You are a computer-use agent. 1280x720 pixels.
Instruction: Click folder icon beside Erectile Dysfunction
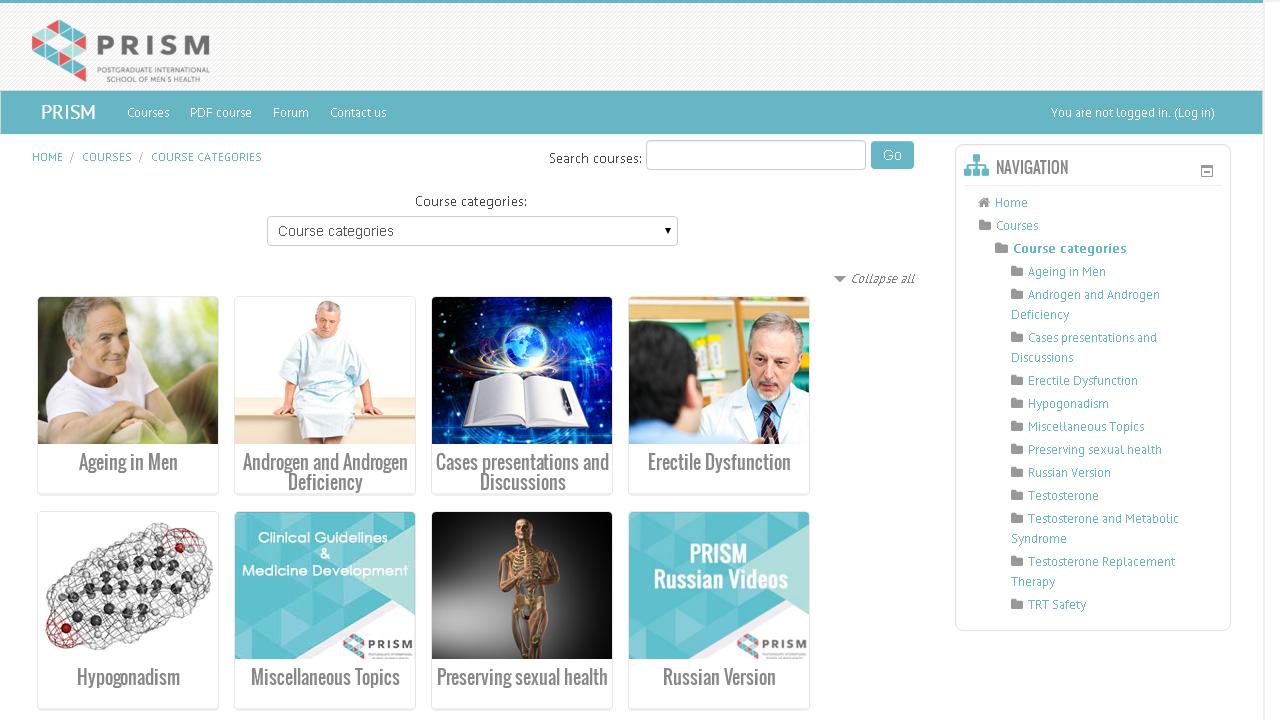point(1017,380)
